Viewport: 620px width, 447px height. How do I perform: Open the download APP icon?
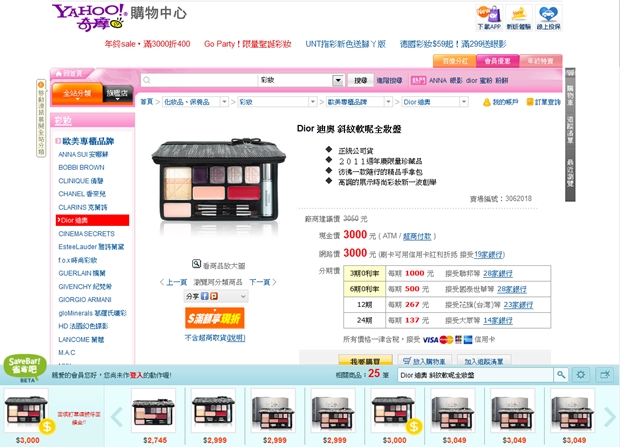click(489, 18)
